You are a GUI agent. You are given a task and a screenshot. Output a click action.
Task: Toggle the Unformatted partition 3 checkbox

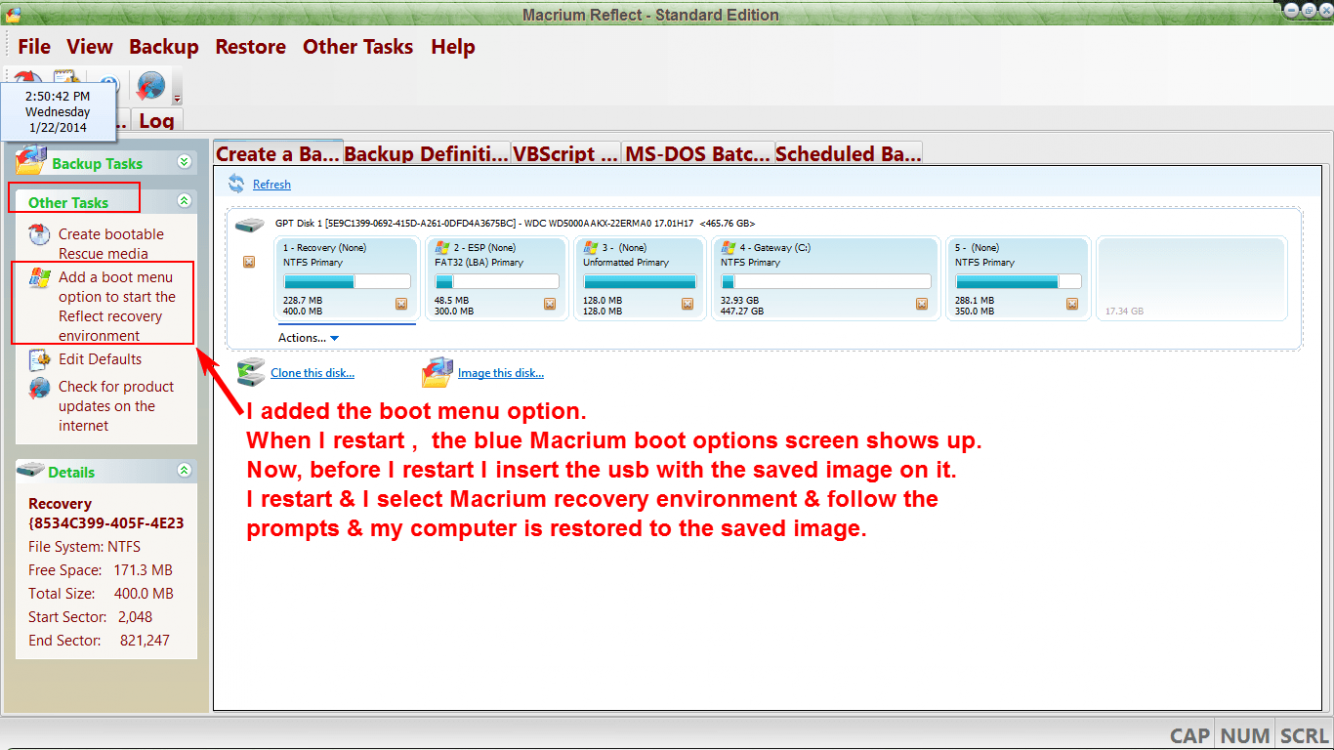pos(688,304)
